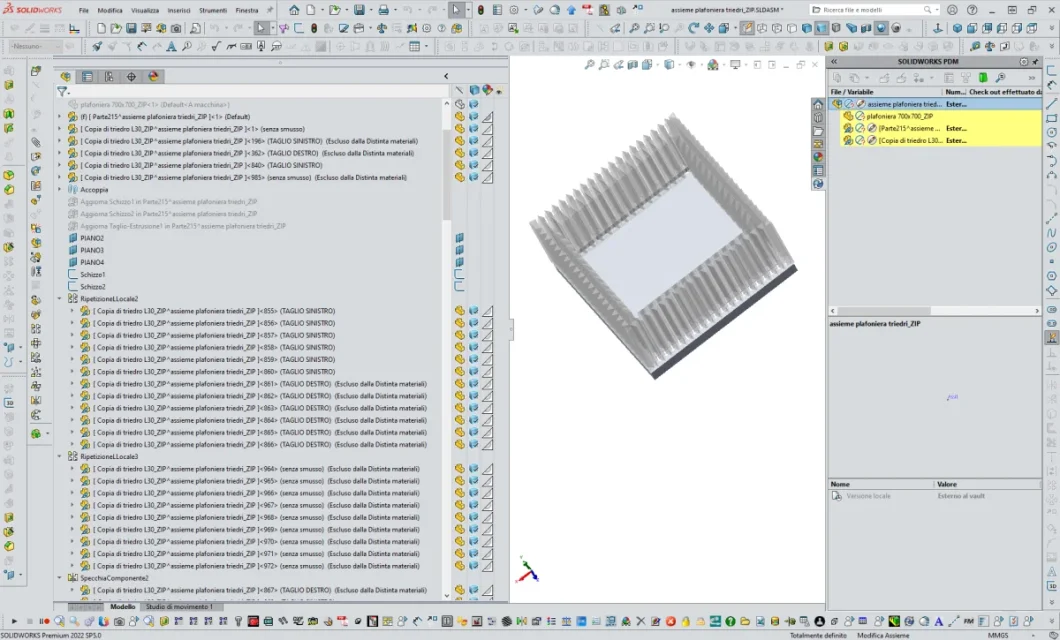This screenshot has height=640, width=1060.
Task: Click the tree filter funnel icon
Action: click(x=63, y=91)
